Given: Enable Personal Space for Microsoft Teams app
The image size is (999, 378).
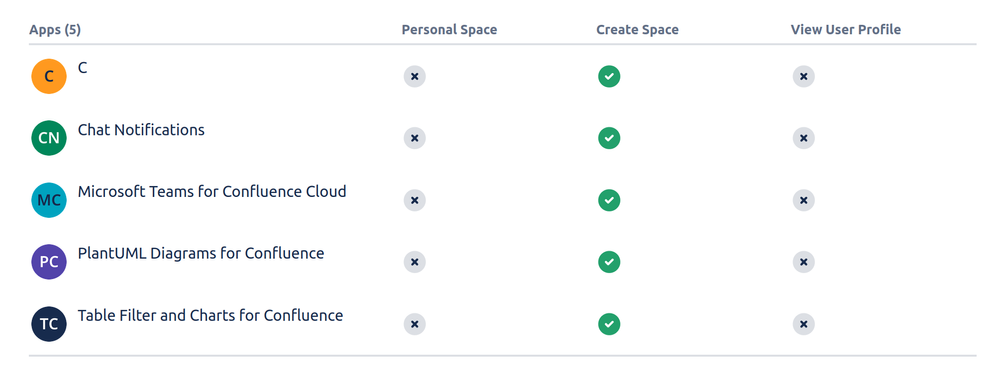Looking at the screenshot, I should (x=414, y=200).
